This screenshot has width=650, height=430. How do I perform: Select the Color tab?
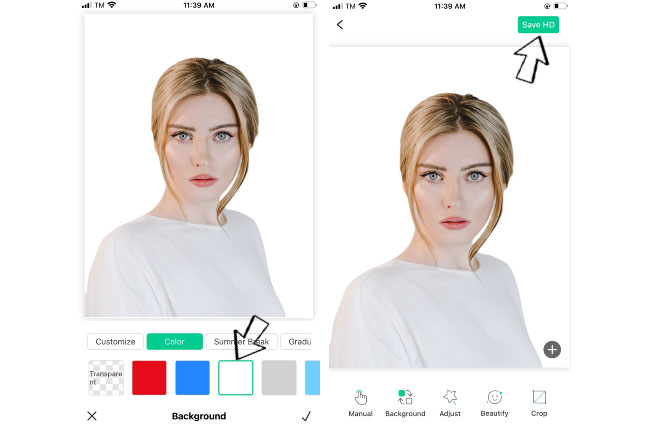coord(175,342)
